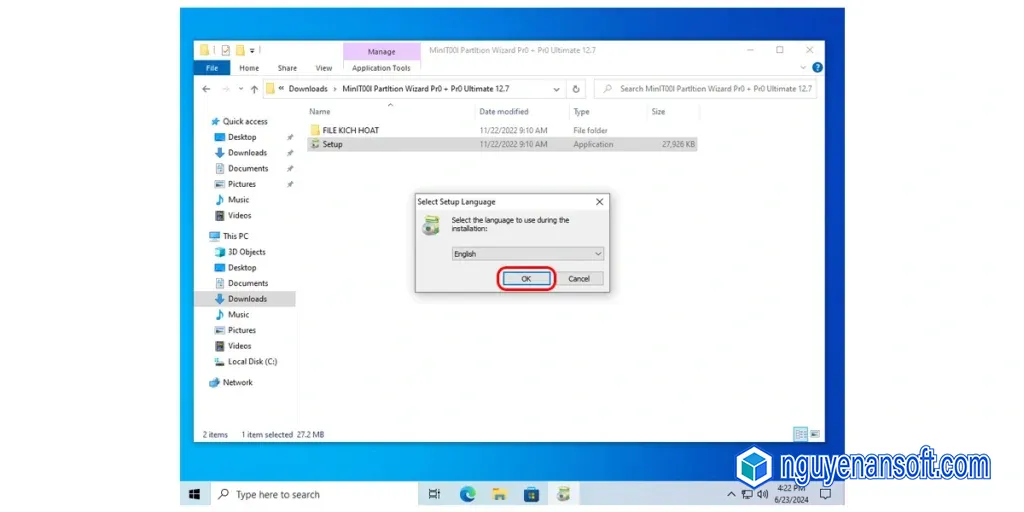Open pinned Pictures under Quick access
This screenshot has width=1024, height=512.
pyautogui.click(x=242, y=184)
